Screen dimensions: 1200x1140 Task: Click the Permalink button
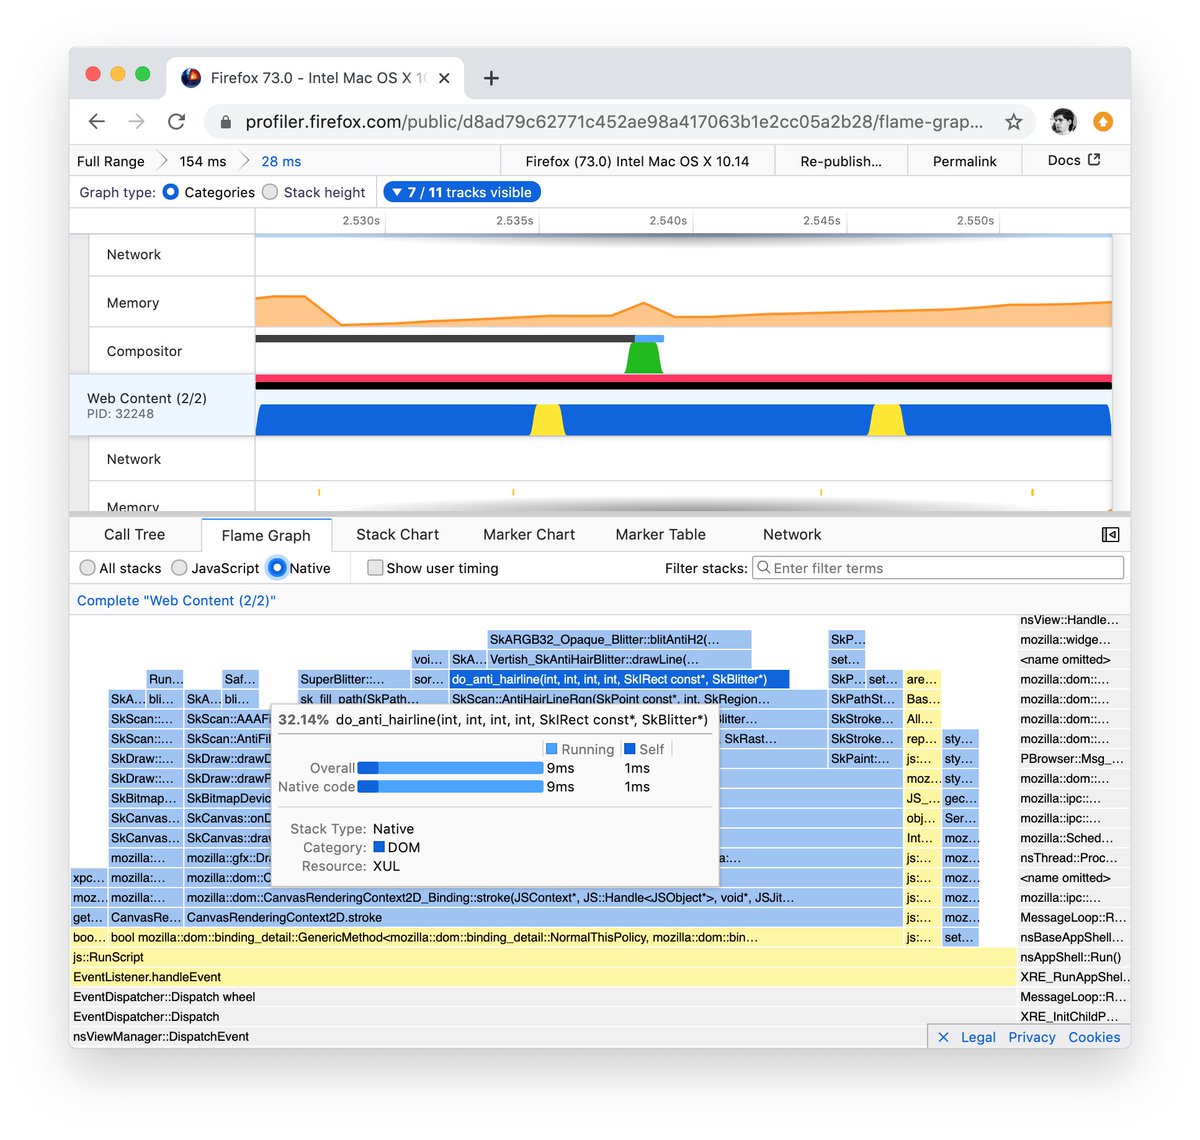point(965,161)
